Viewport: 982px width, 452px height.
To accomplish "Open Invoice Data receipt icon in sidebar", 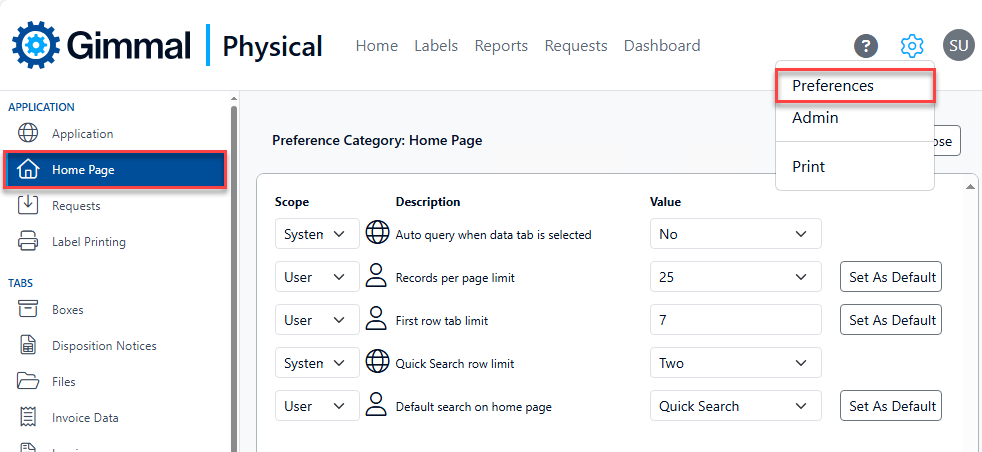I will pos(29,418).
